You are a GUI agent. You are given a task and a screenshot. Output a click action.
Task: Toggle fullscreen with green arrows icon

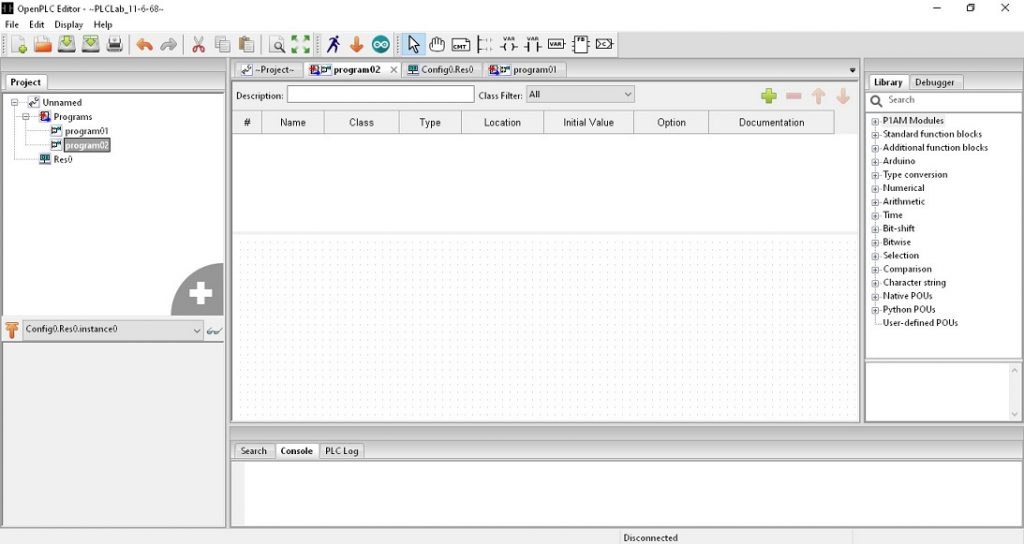(x=300, y=44)
